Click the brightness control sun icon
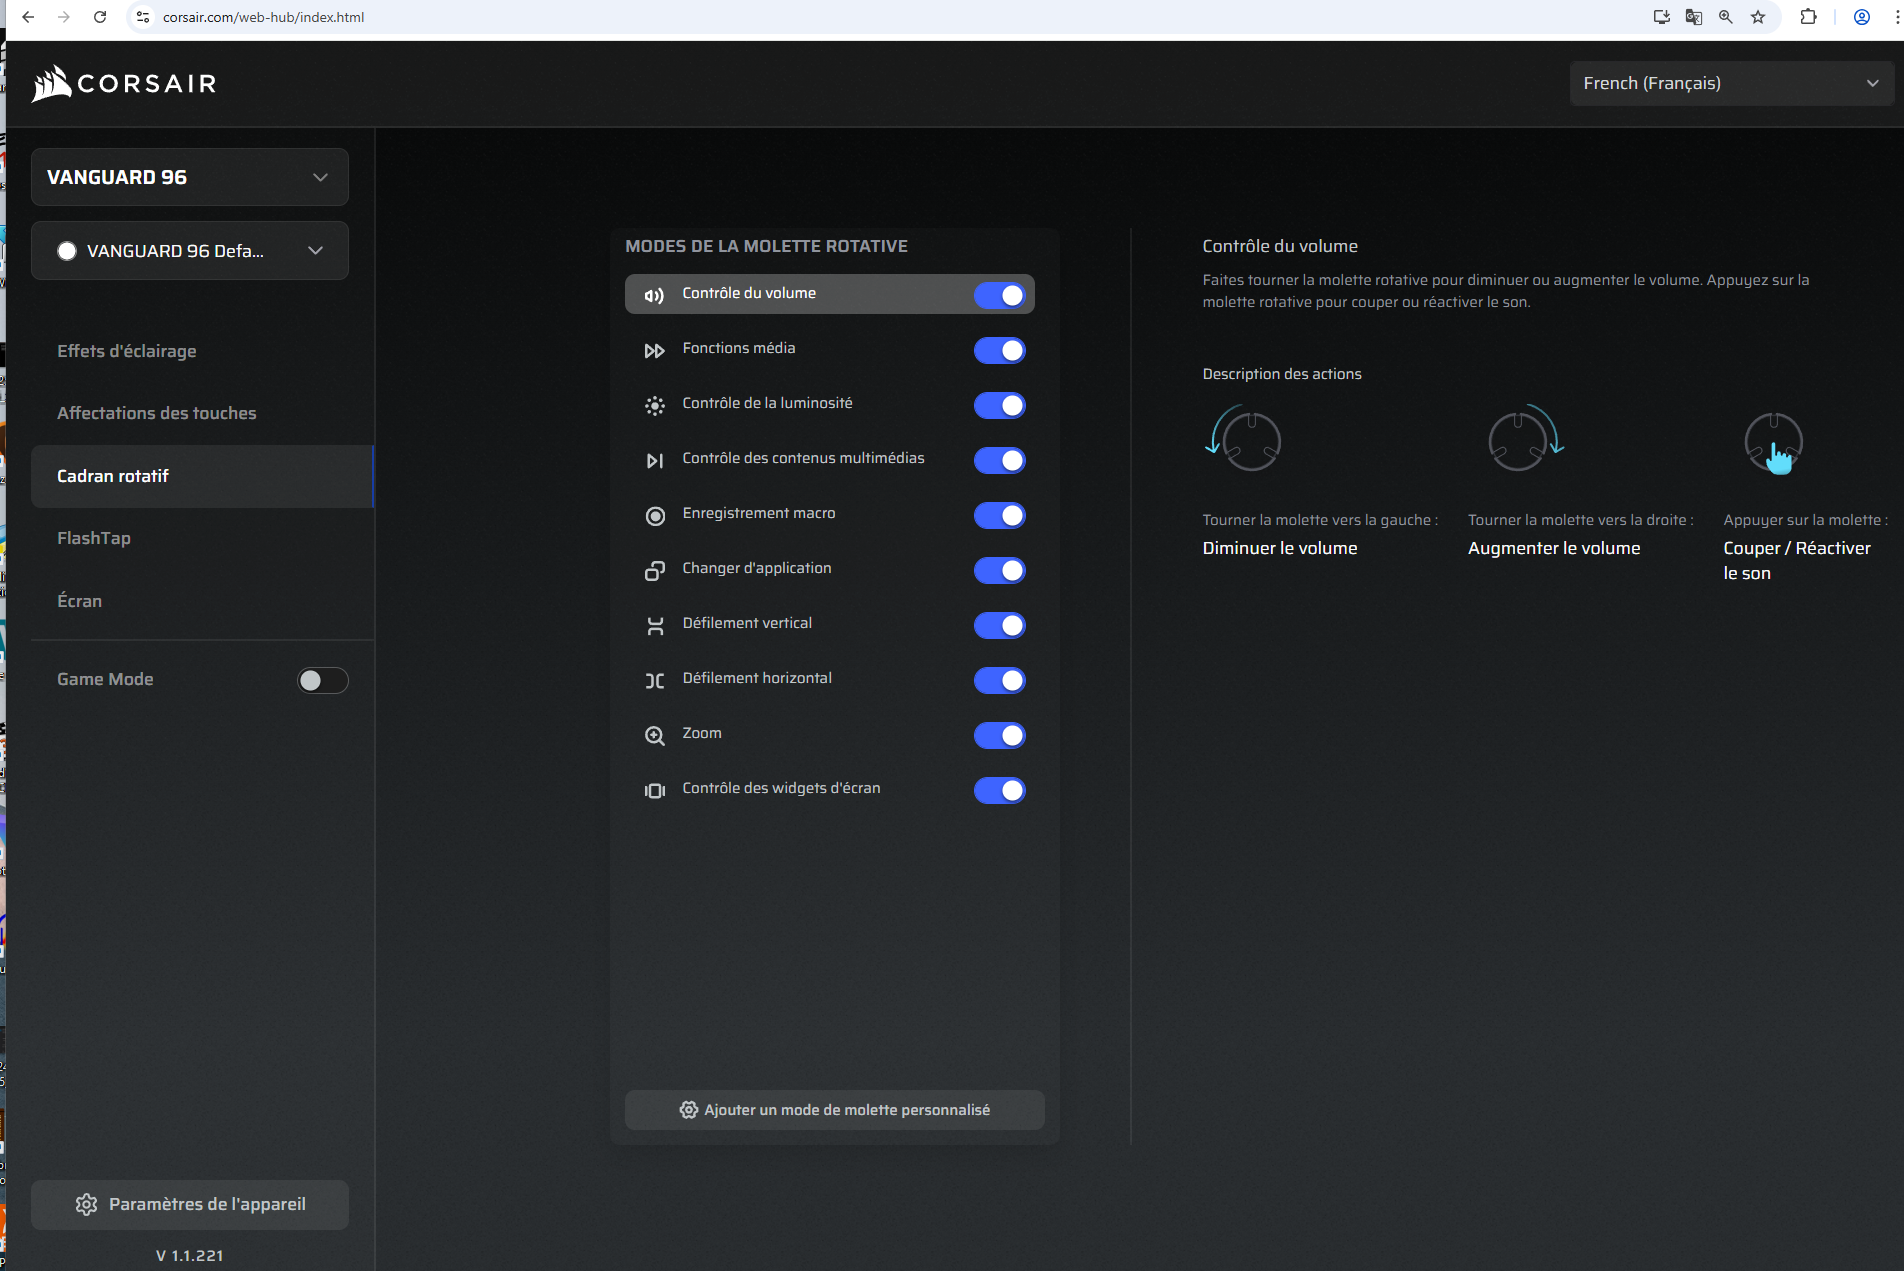Image resolution: width=1904 pixels, height=1271 pixels. pos(654,406)
